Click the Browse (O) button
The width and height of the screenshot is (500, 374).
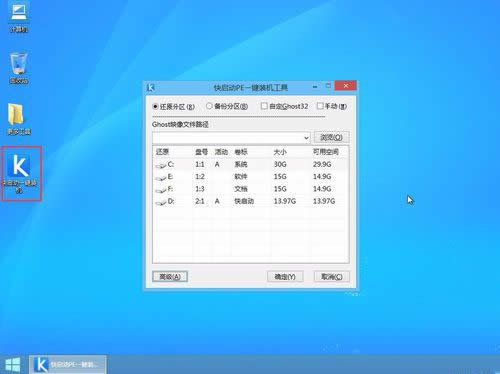[331, 137]
